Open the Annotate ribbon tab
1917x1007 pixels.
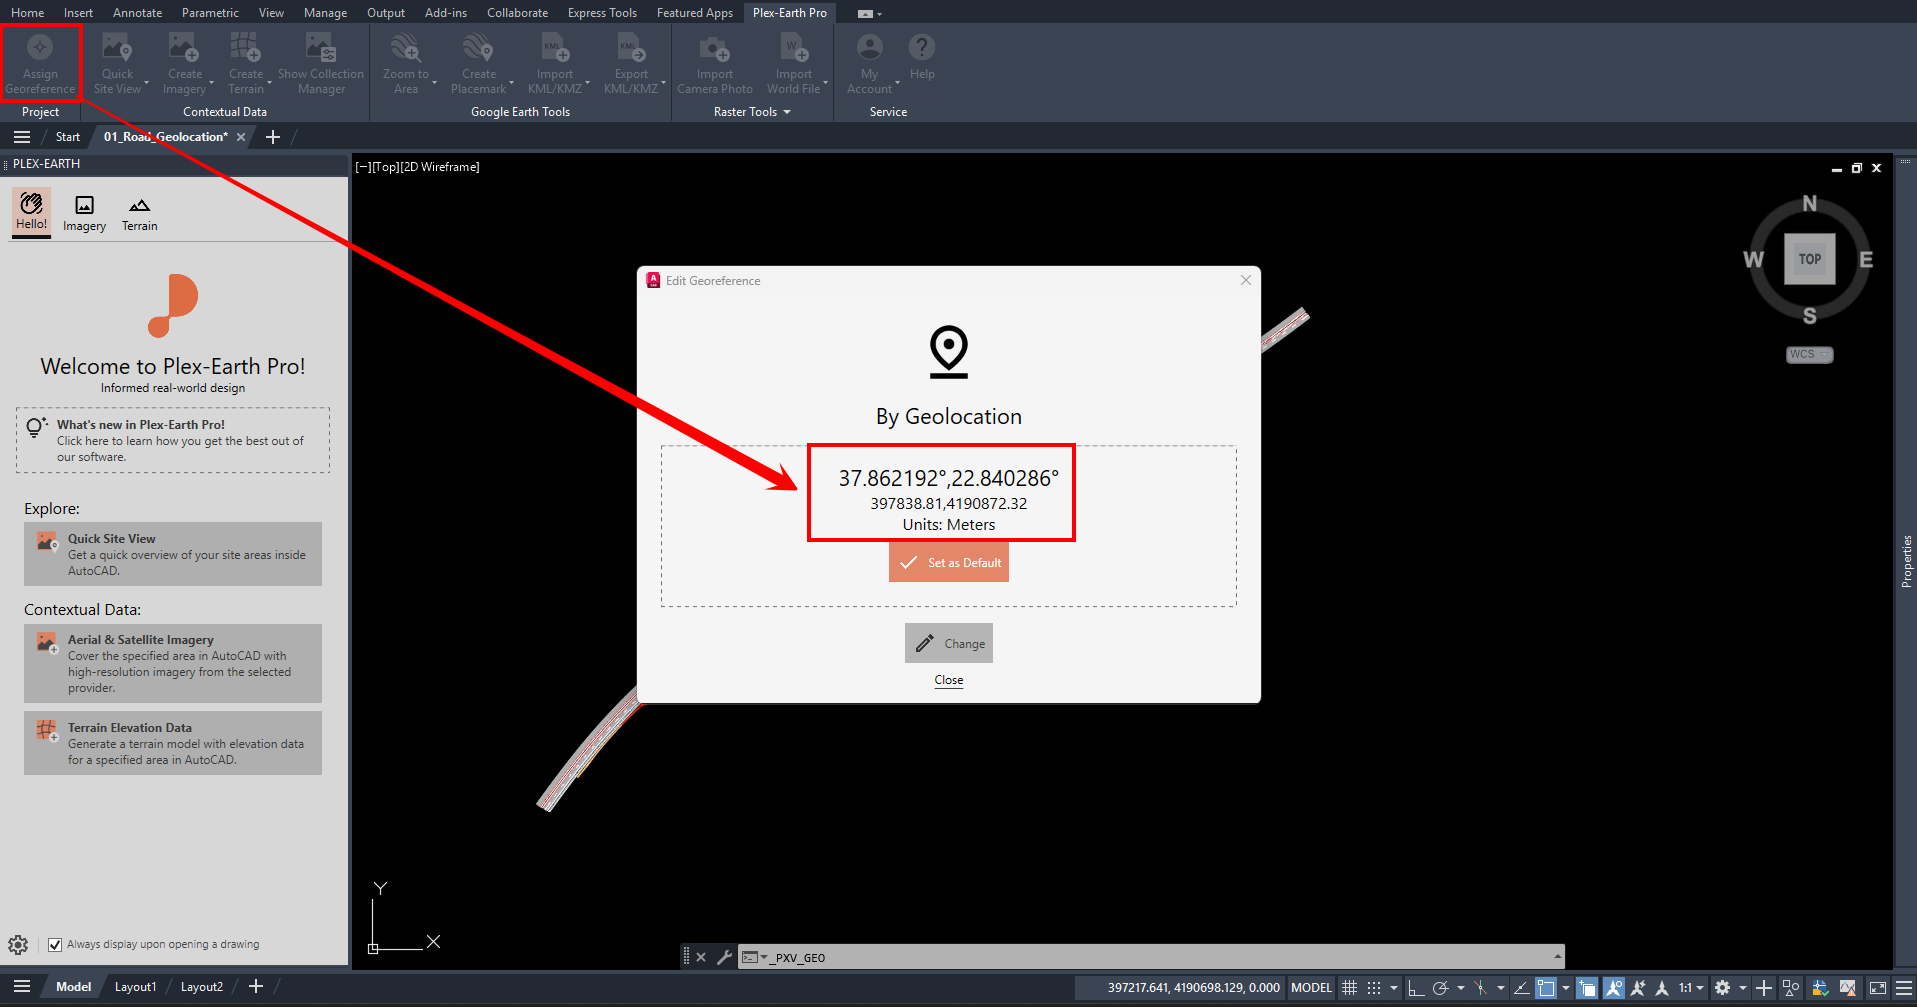[137, 13]
